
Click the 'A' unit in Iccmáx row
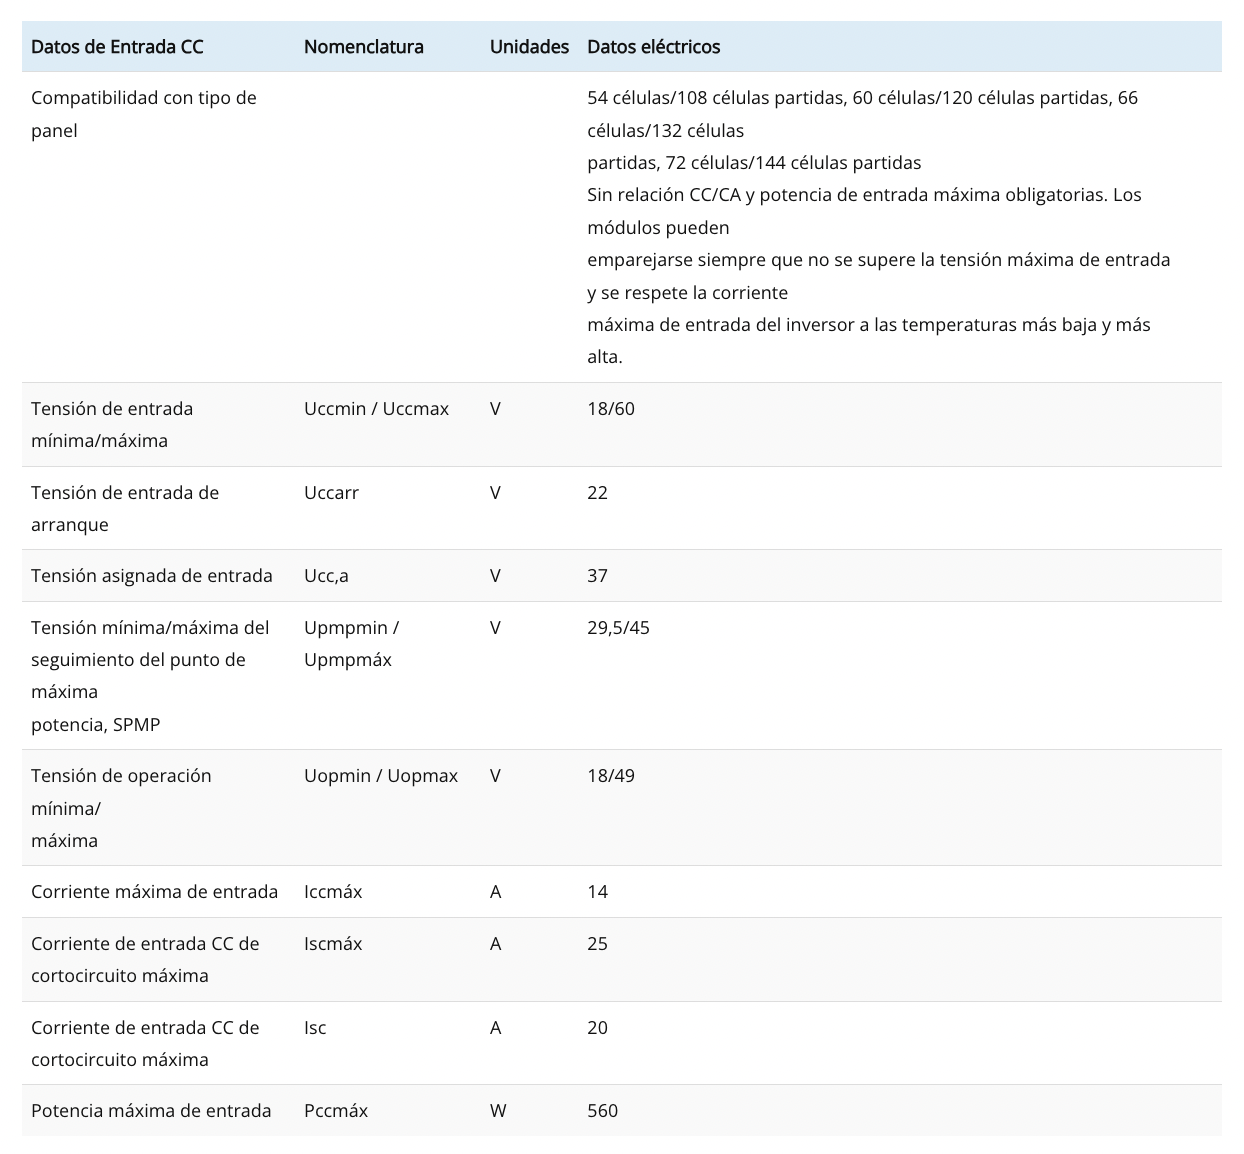click(x=496, y=892)
